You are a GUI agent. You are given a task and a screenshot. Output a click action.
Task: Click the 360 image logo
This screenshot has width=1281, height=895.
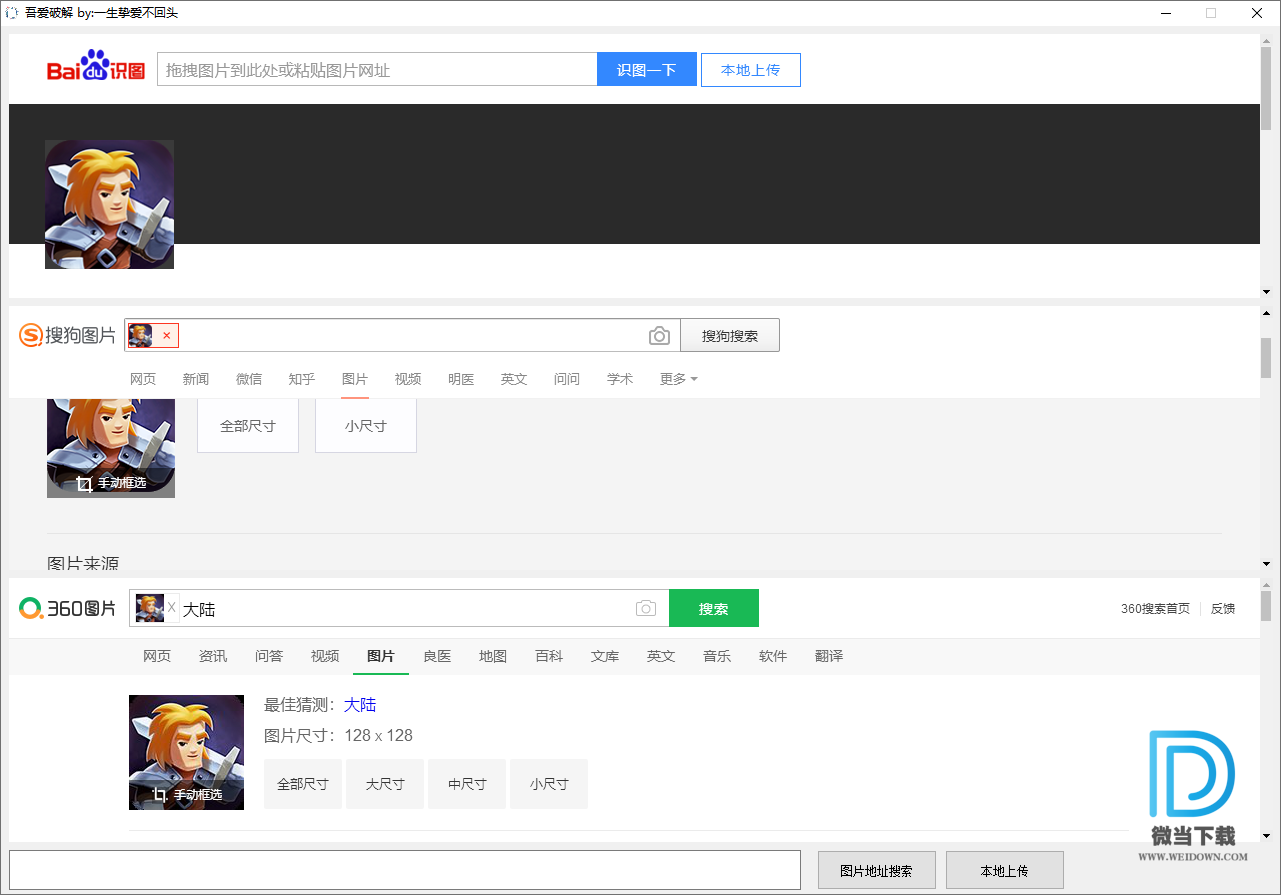pyautogui.click(x=68, y=608)
